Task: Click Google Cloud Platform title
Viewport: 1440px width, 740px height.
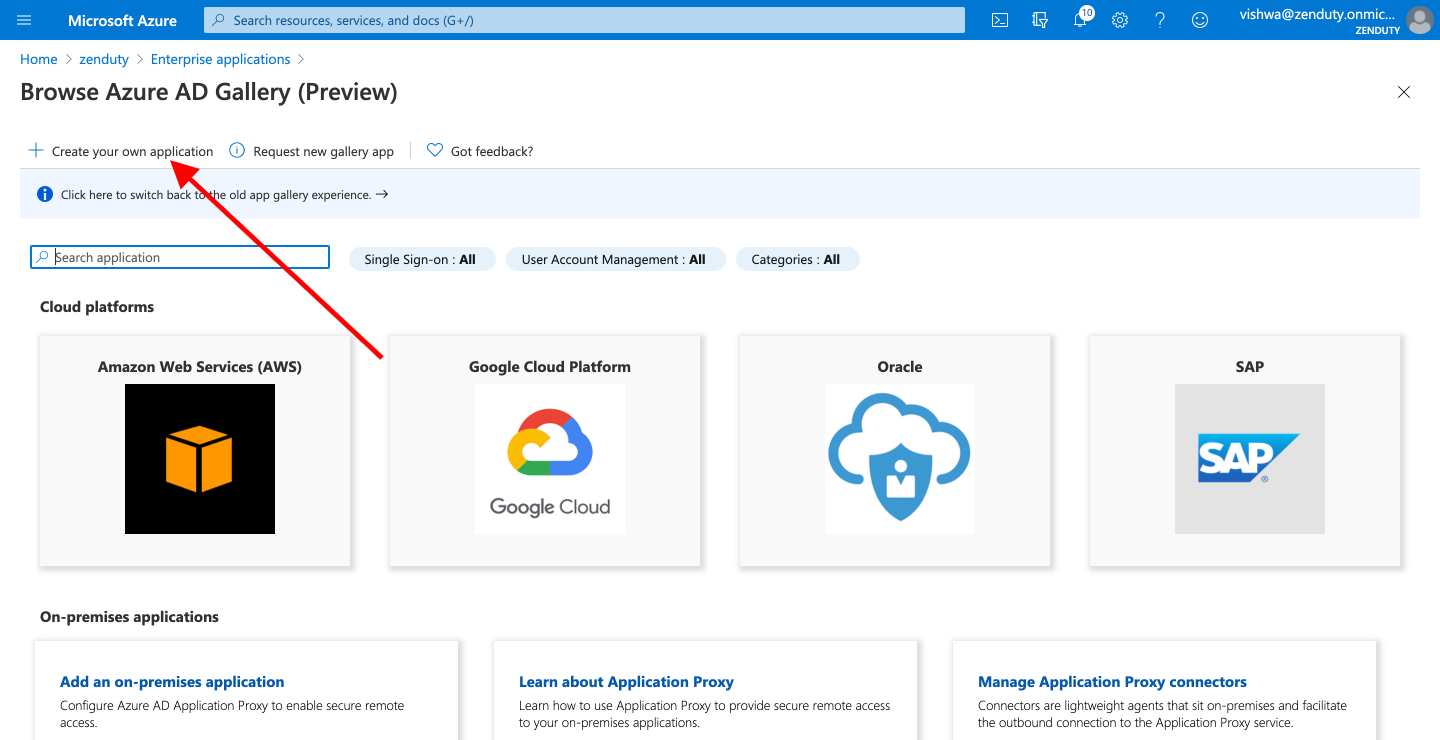Action: [550, 367]
